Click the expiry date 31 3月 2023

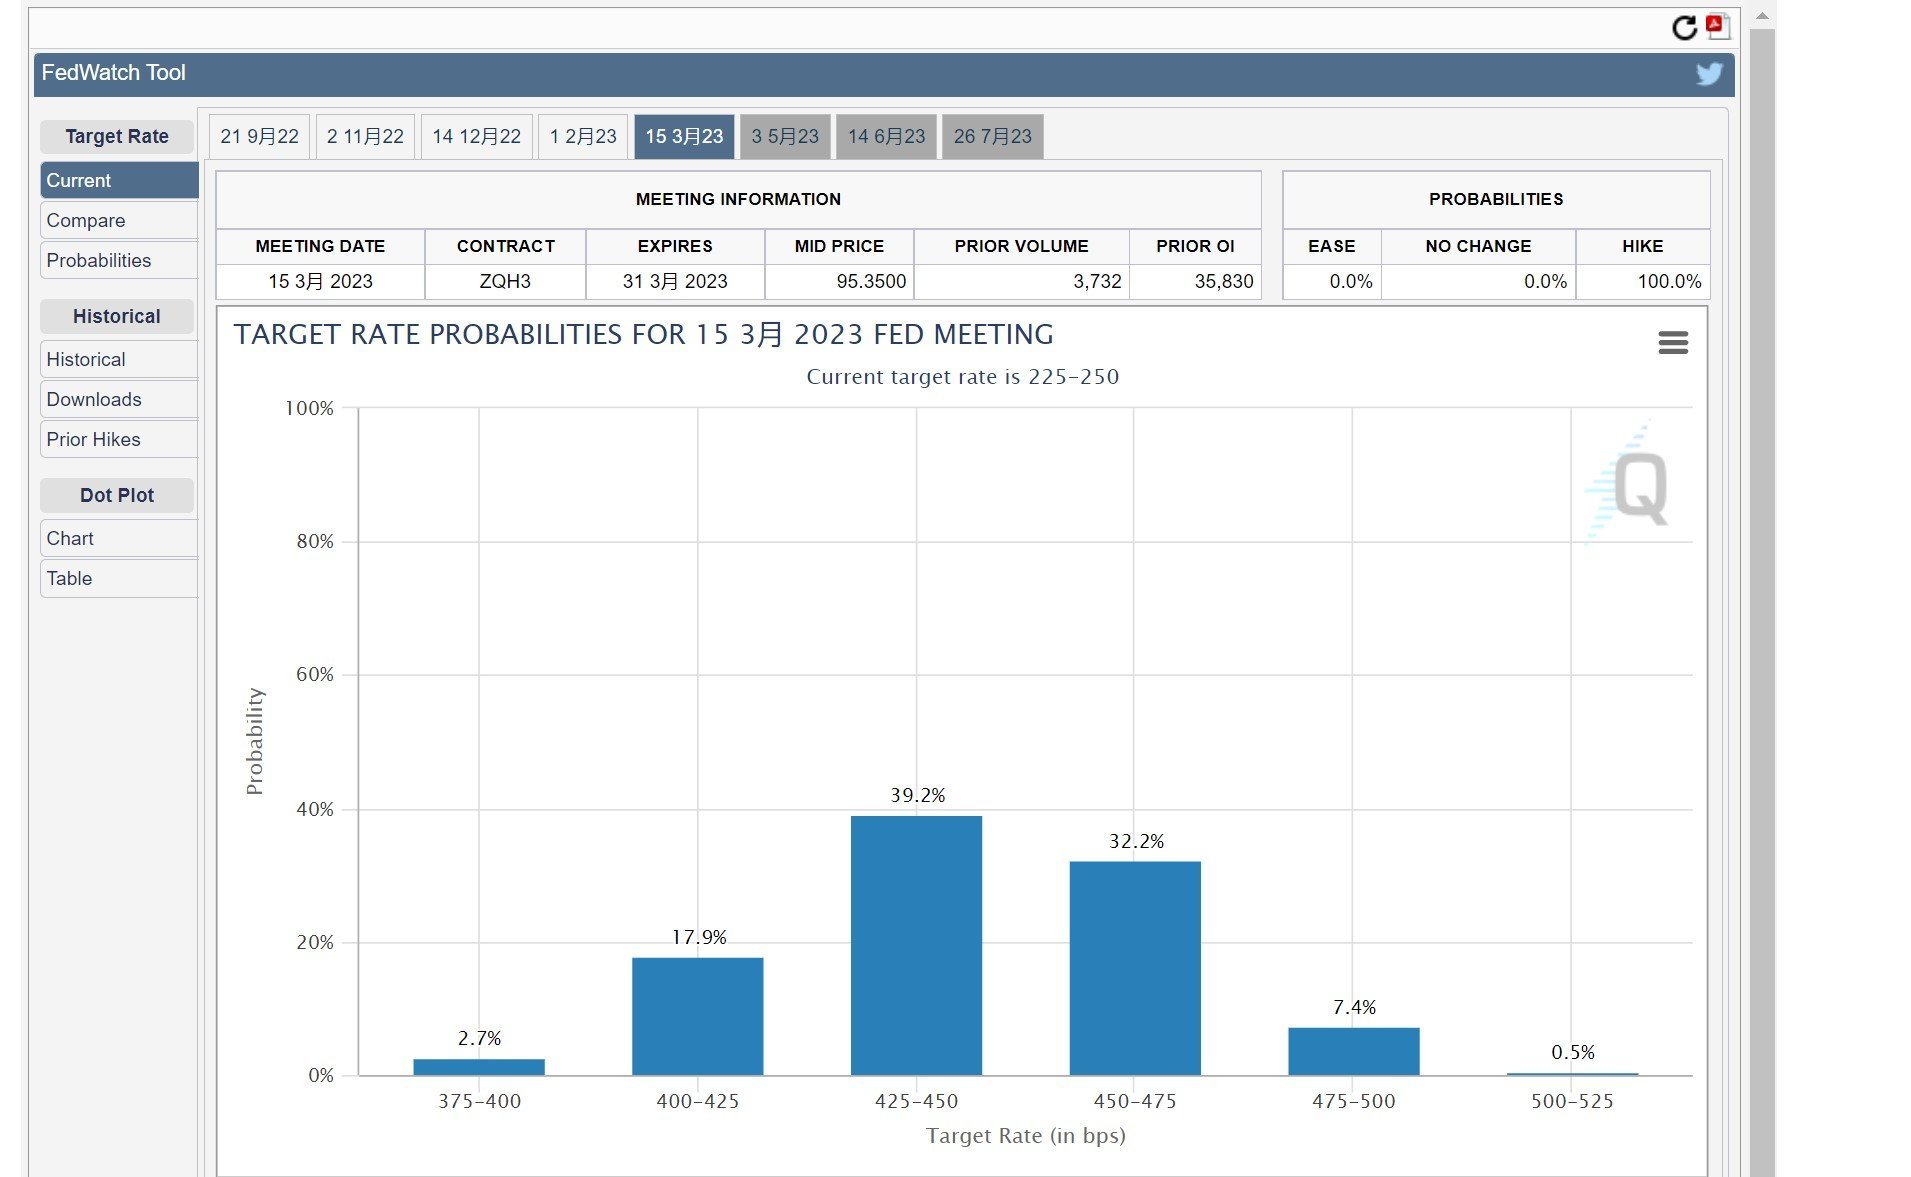pyautogui.click(x=675, y=282)
